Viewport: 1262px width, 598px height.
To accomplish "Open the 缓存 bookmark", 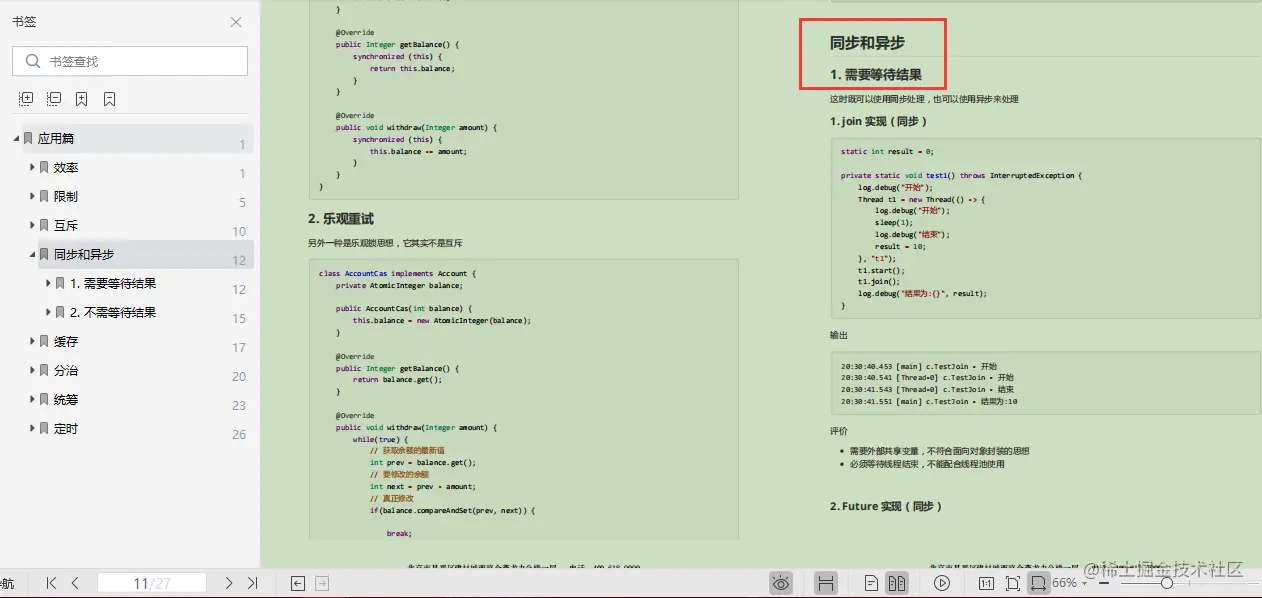I will coord(66,342).
